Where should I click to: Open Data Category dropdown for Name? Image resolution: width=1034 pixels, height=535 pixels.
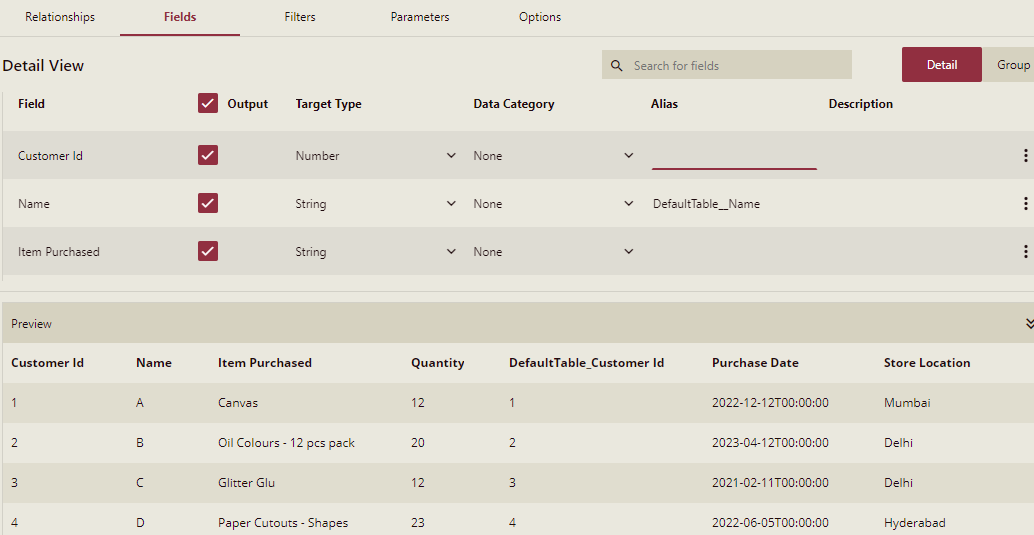point(554,204)
